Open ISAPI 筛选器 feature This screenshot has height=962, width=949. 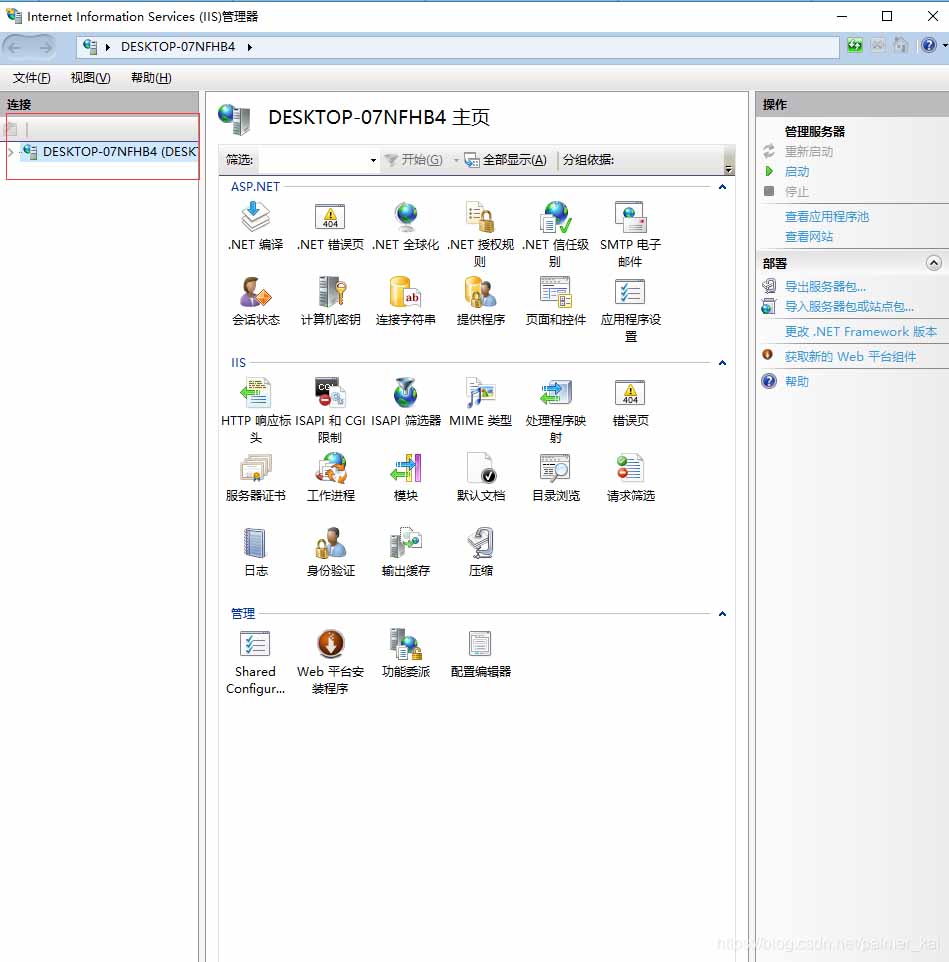[x=405, y=402]
